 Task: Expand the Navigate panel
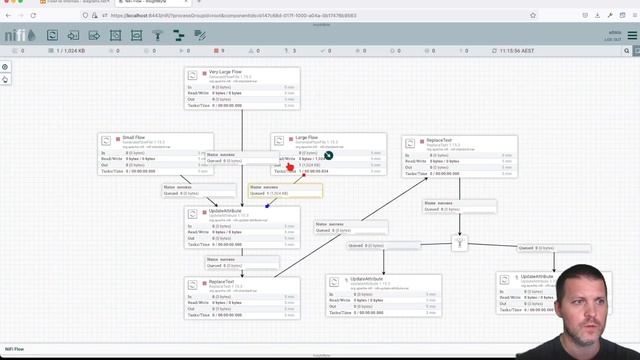point(5,67)
